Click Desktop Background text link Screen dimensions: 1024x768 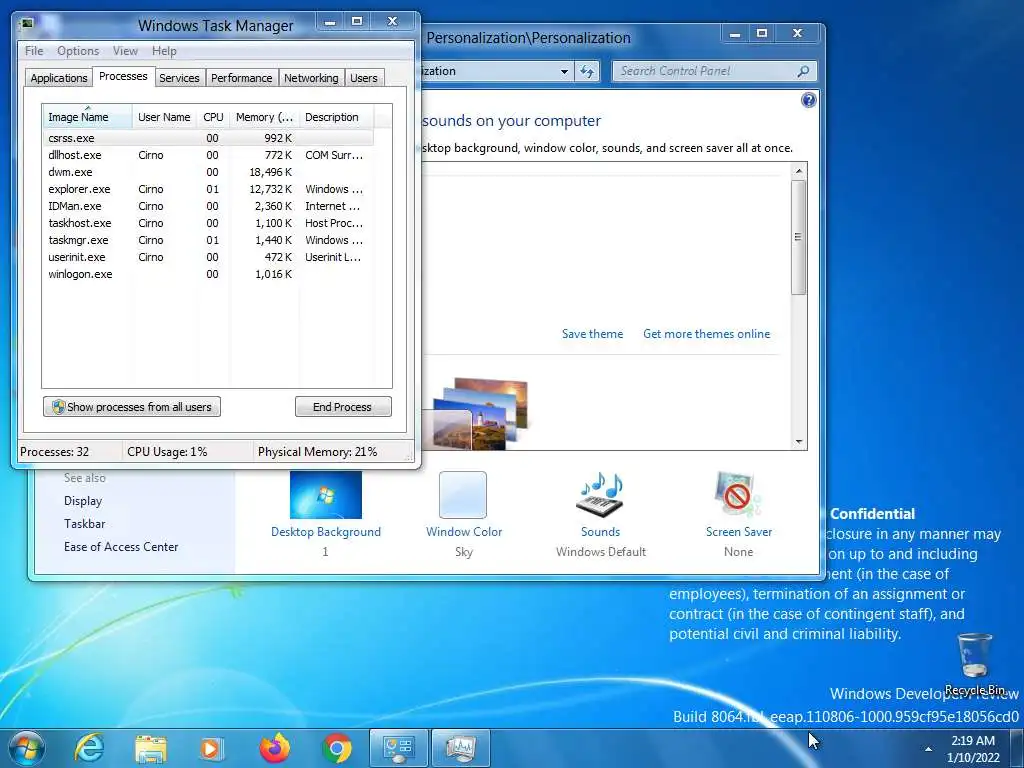coord(326,532)
